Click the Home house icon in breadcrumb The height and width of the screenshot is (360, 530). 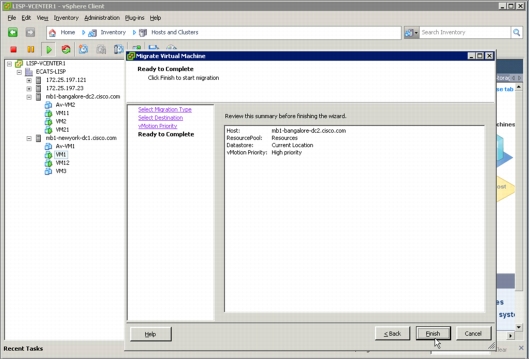pos(52,33)
